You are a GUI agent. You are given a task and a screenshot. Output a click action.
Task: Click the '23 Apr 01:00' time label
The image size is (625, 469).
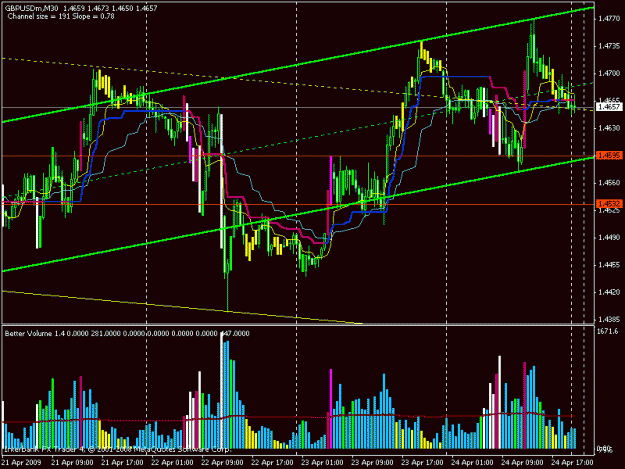click(x=322, y=462)
